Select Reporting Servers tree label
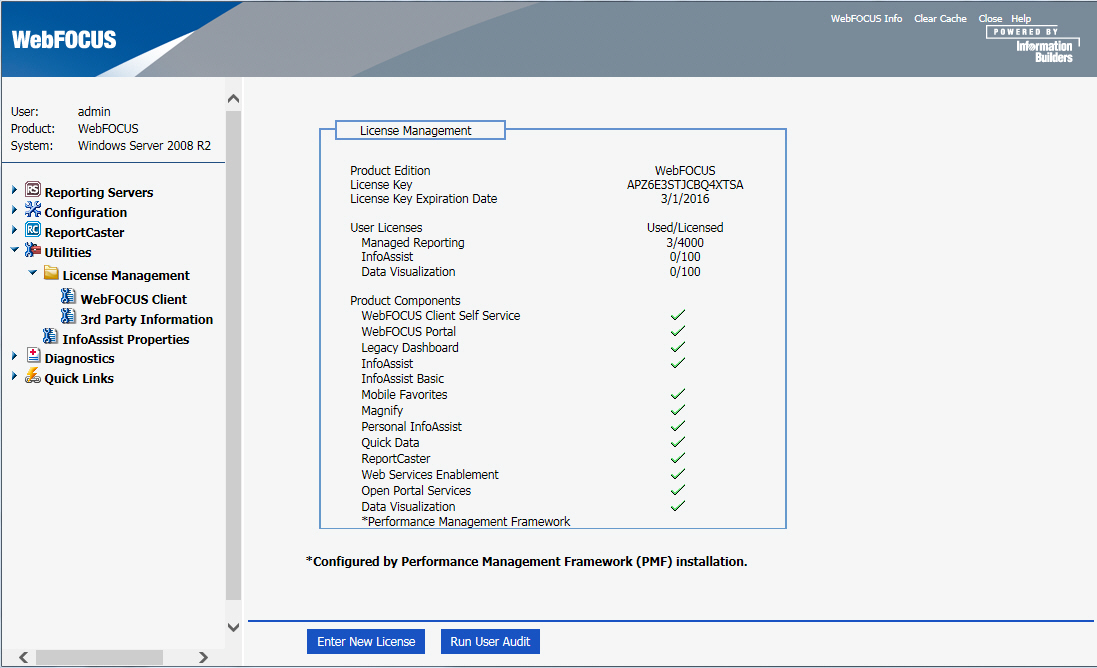The width and height of the screenshot is (1097, 668). [x=99, y=192]
